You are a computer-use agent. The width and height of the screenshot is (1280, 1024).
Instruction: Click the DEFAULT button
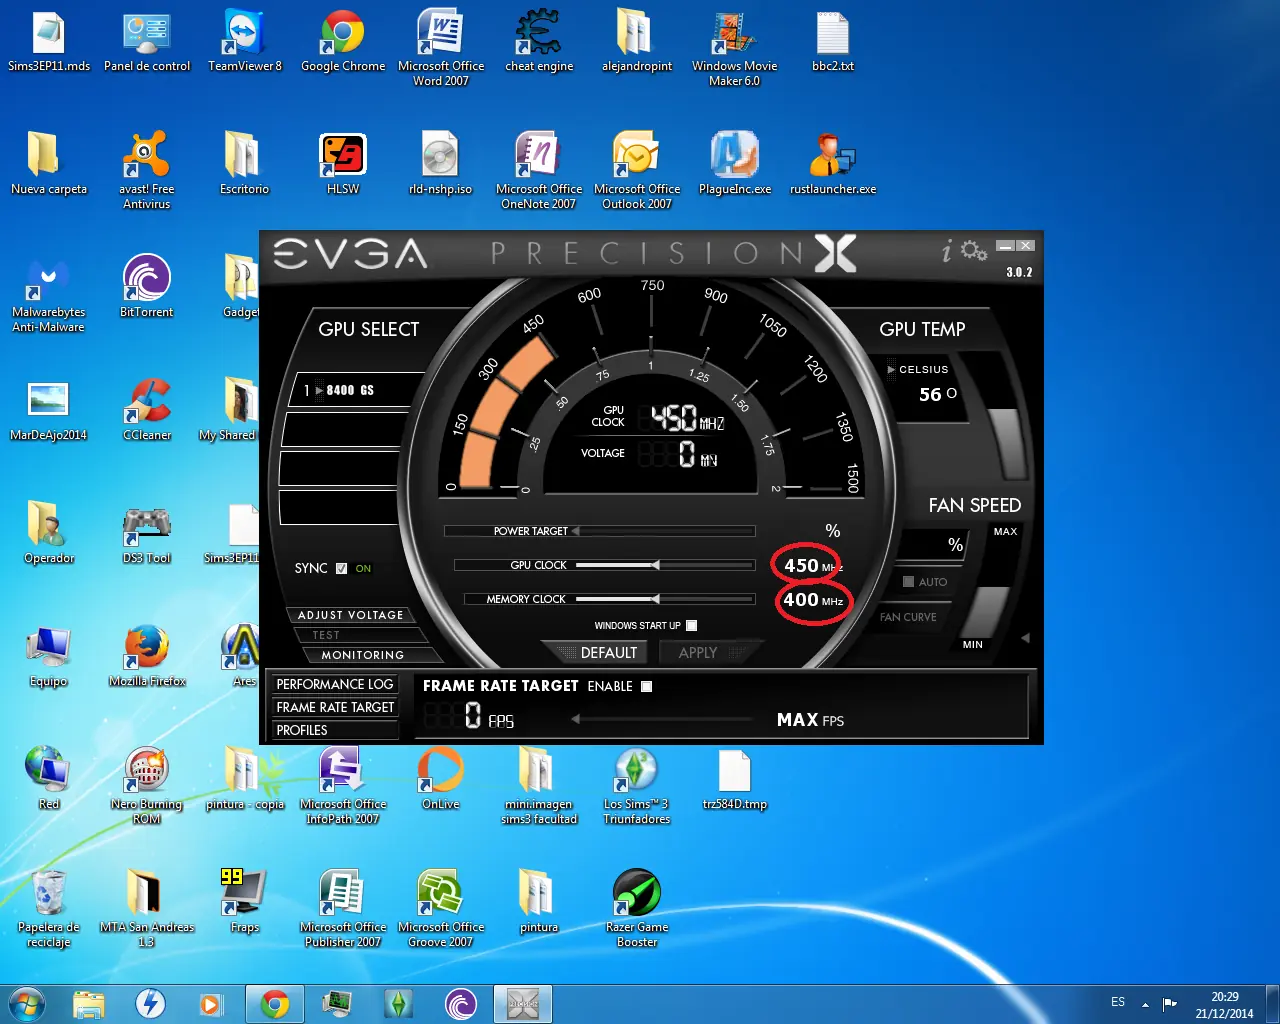tap(598, 652)
